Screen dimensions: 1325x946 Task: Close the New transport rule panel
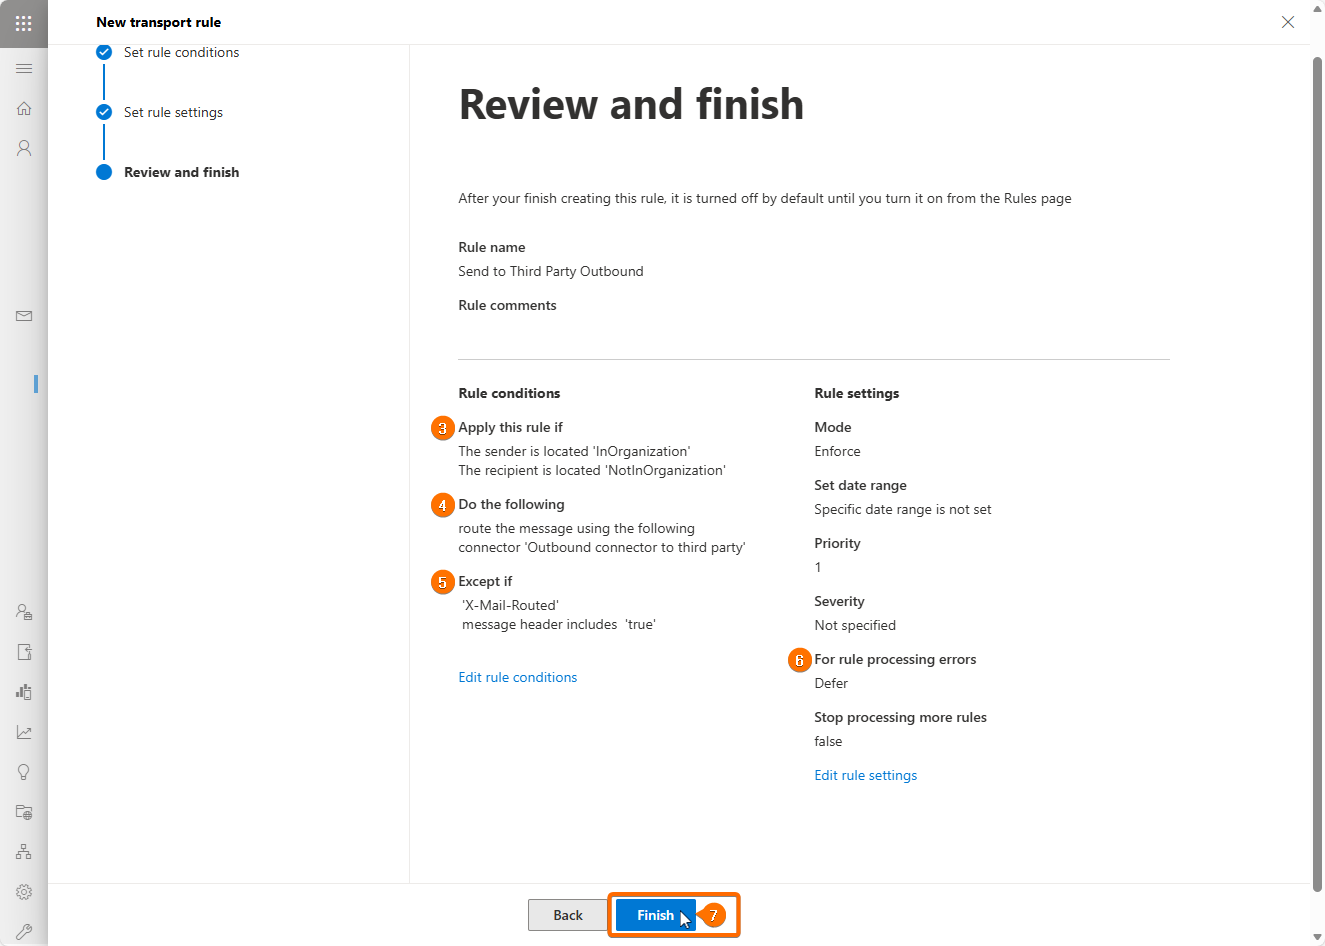(x=1288, y=22)
